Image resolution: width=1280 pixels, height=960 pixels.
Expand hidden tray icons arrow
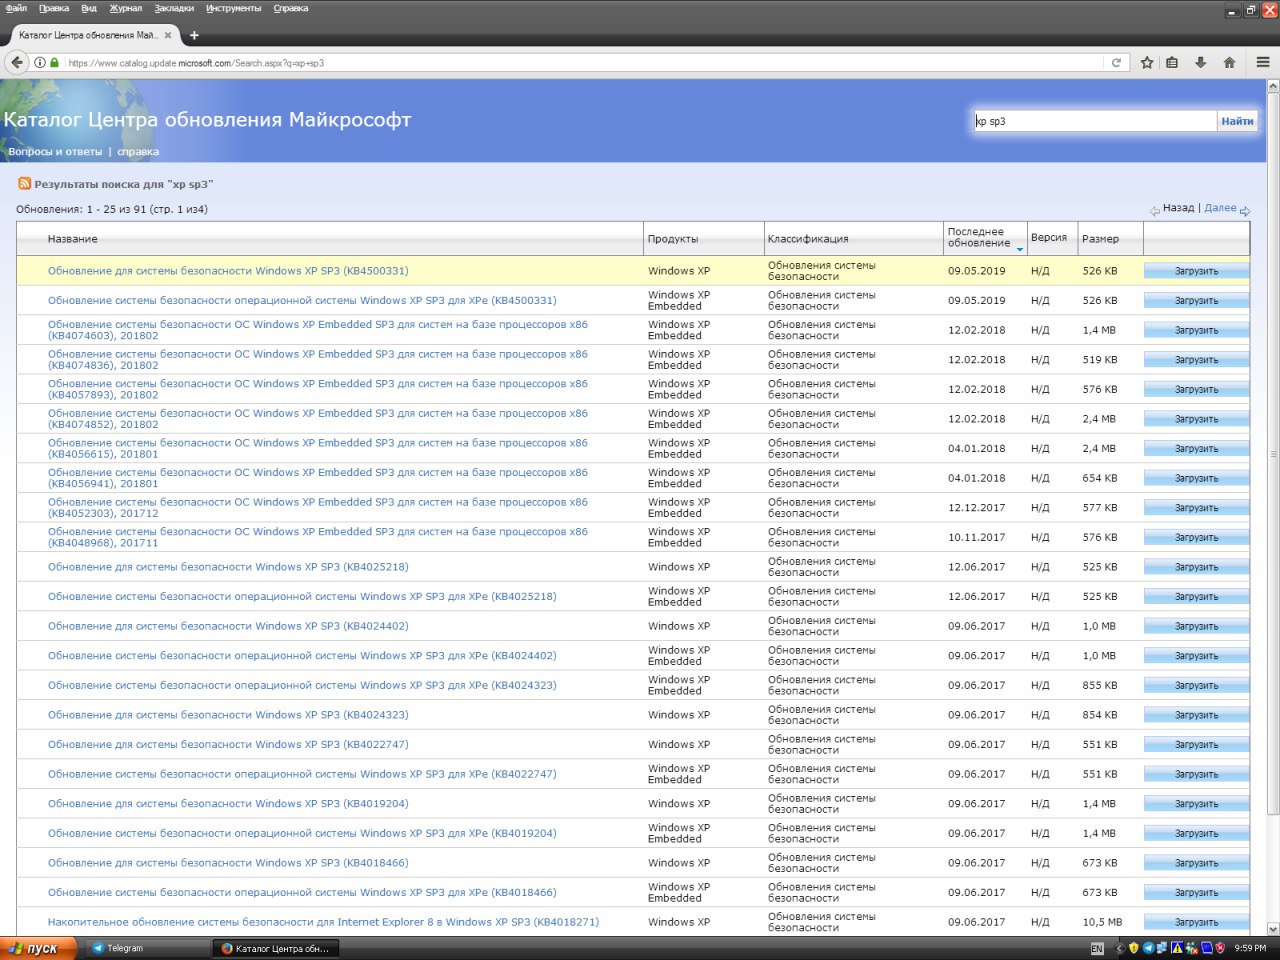click(x=1119, y=948)
